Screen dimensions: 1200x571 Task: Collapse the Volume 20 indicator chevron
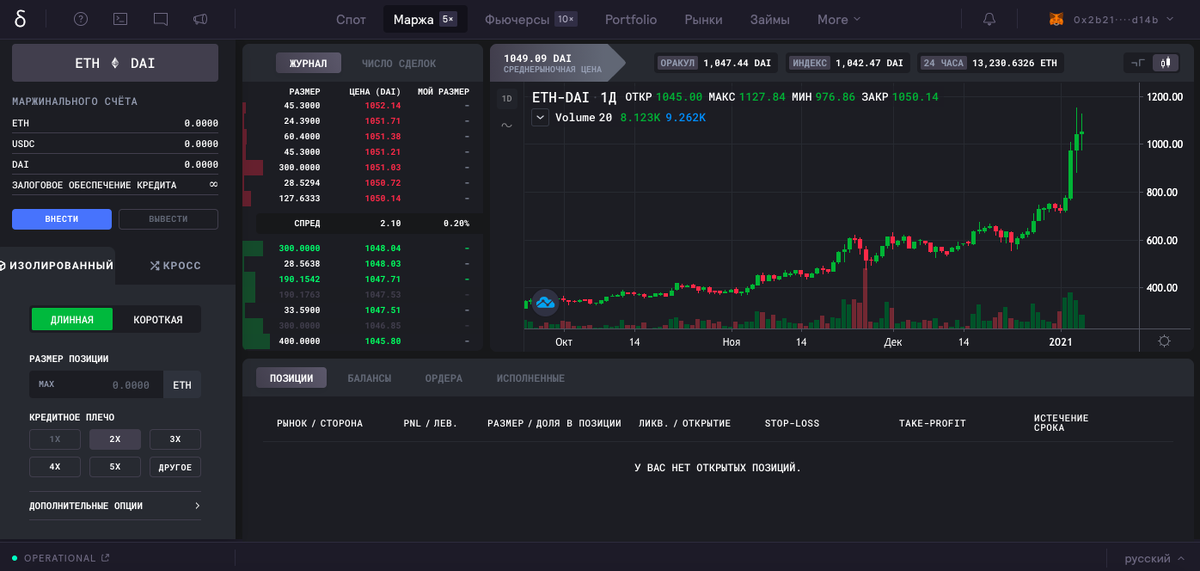(540, 118)
